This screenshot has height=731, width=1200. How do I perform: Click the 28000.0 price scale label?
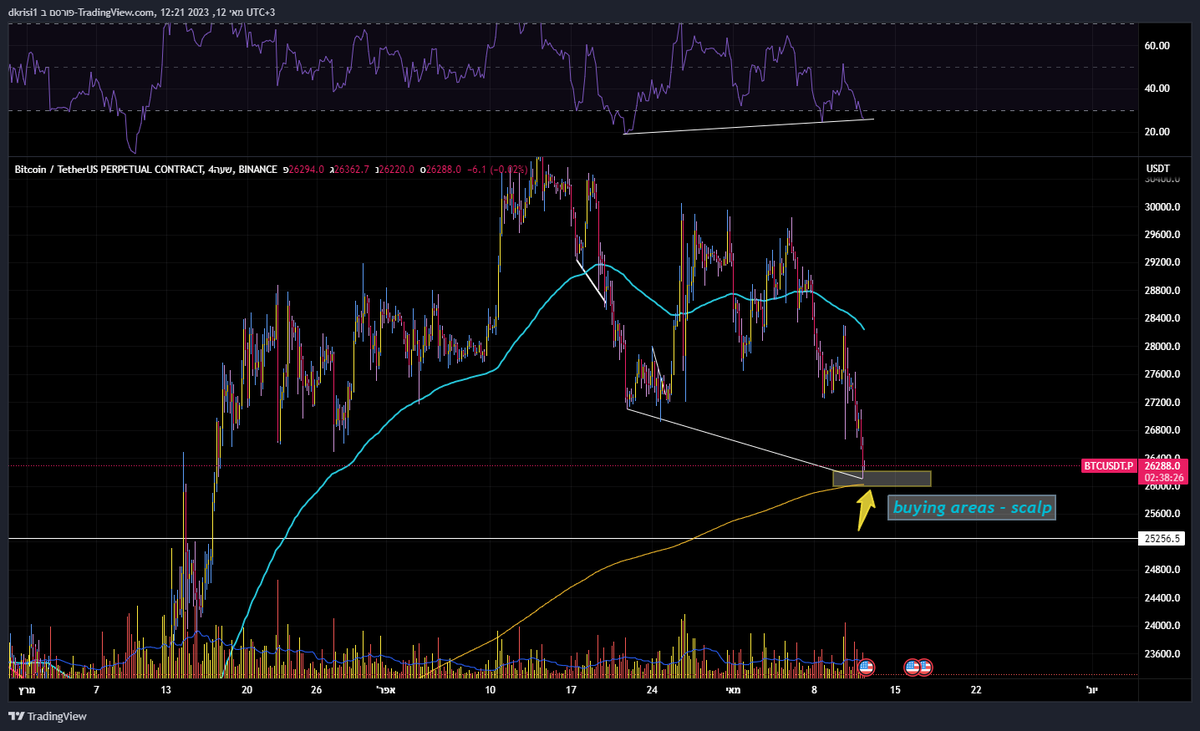[x=1163, y=346]
